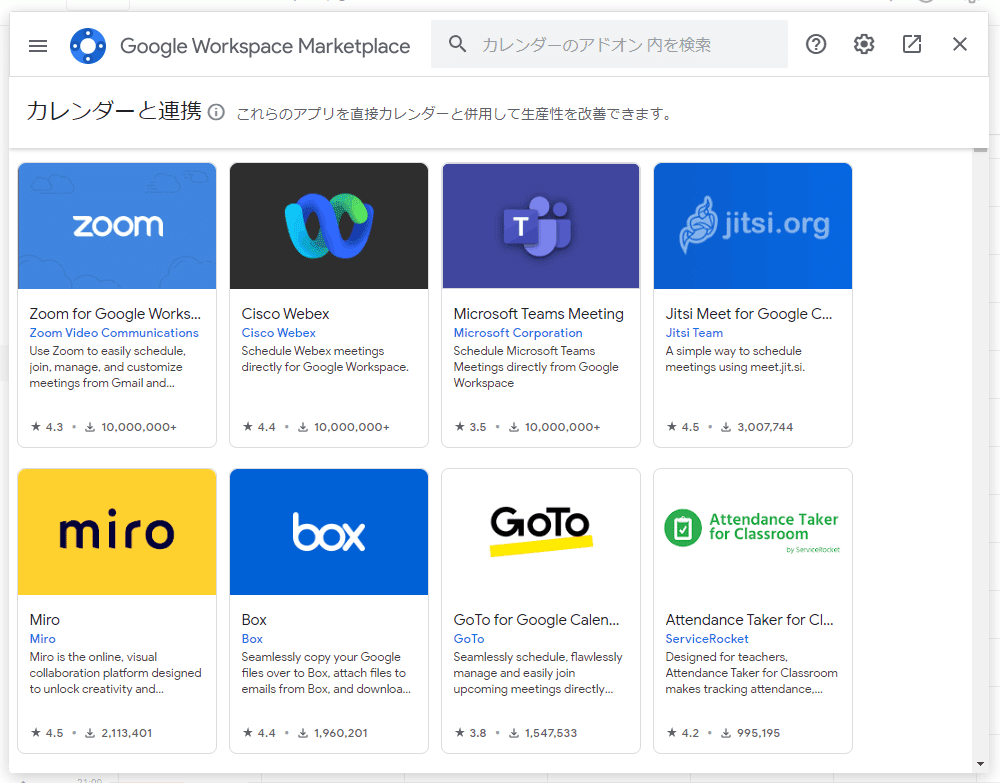Open the Miro banner image
This screenshot has height=783, width=1000.
(x=117, y=532)
